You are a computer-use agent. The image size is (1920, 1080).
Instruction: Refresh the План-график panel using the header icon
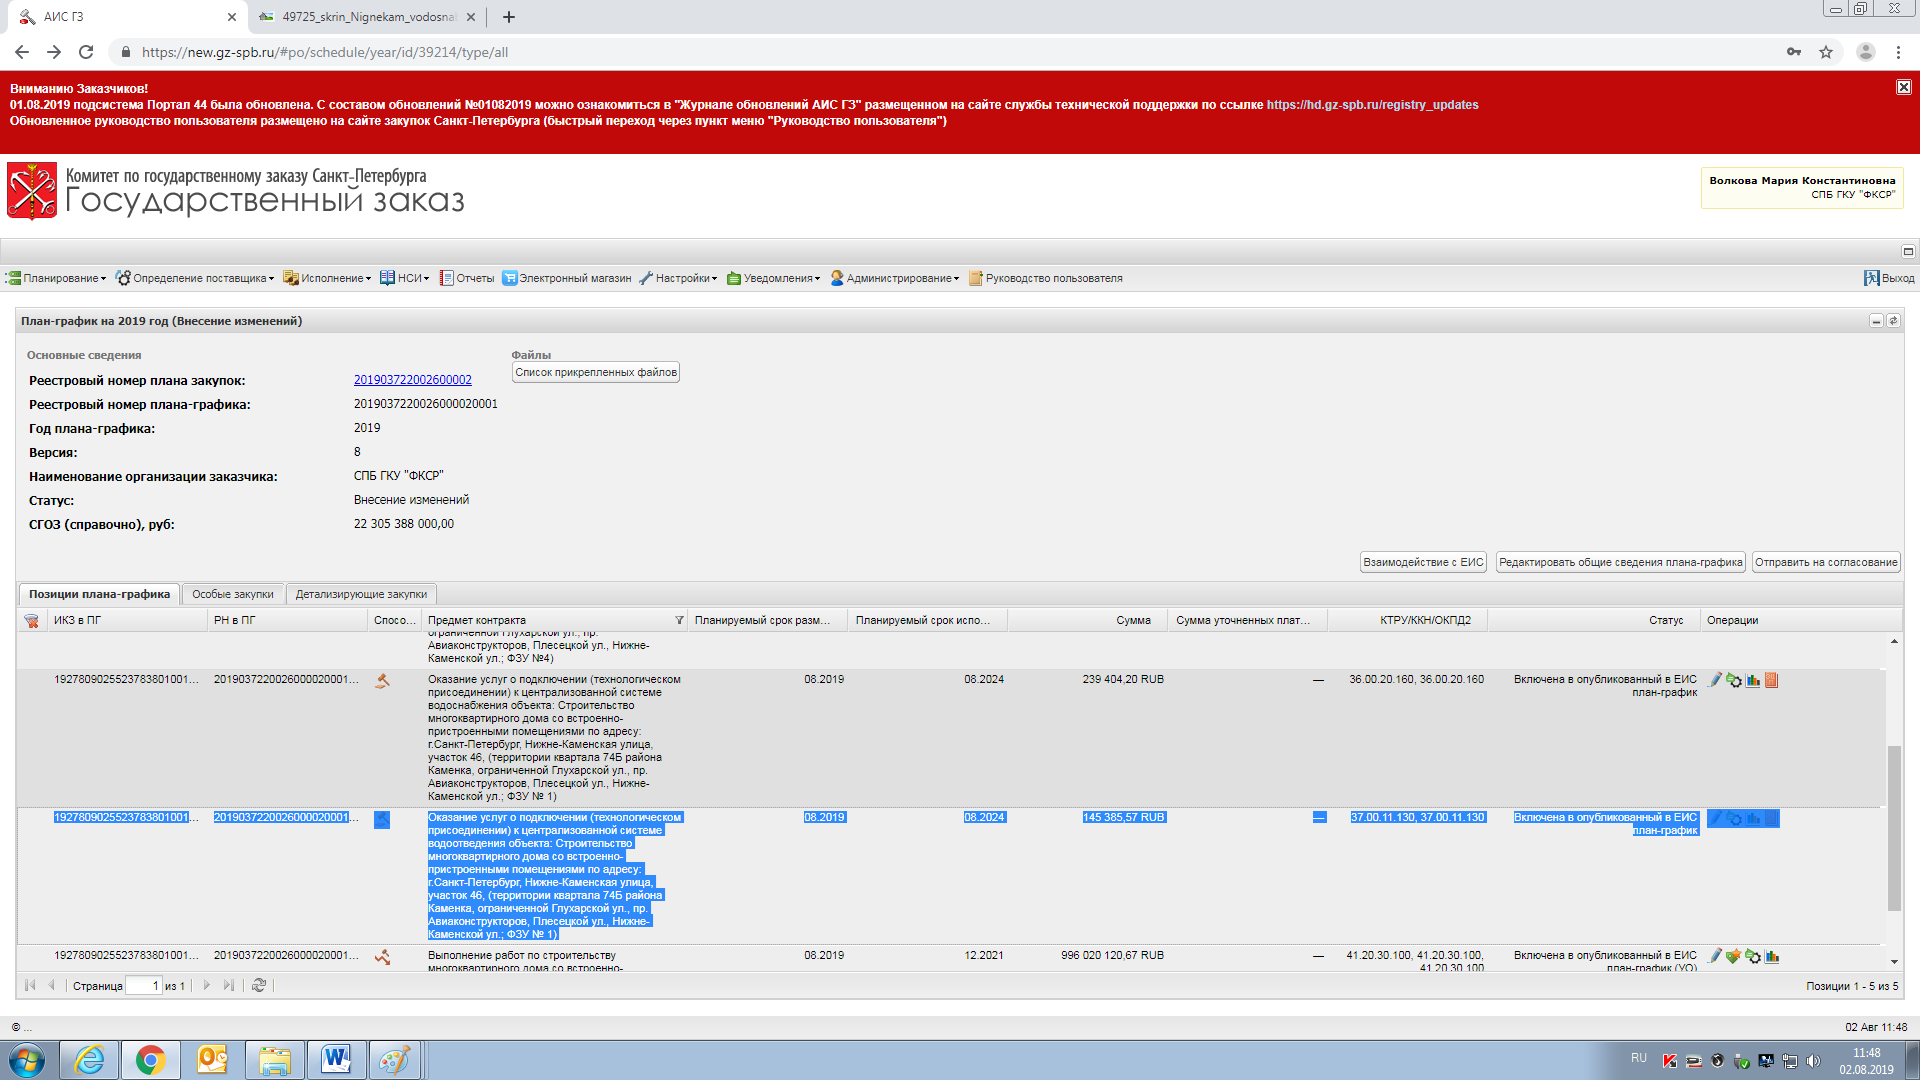(1893, 321)
